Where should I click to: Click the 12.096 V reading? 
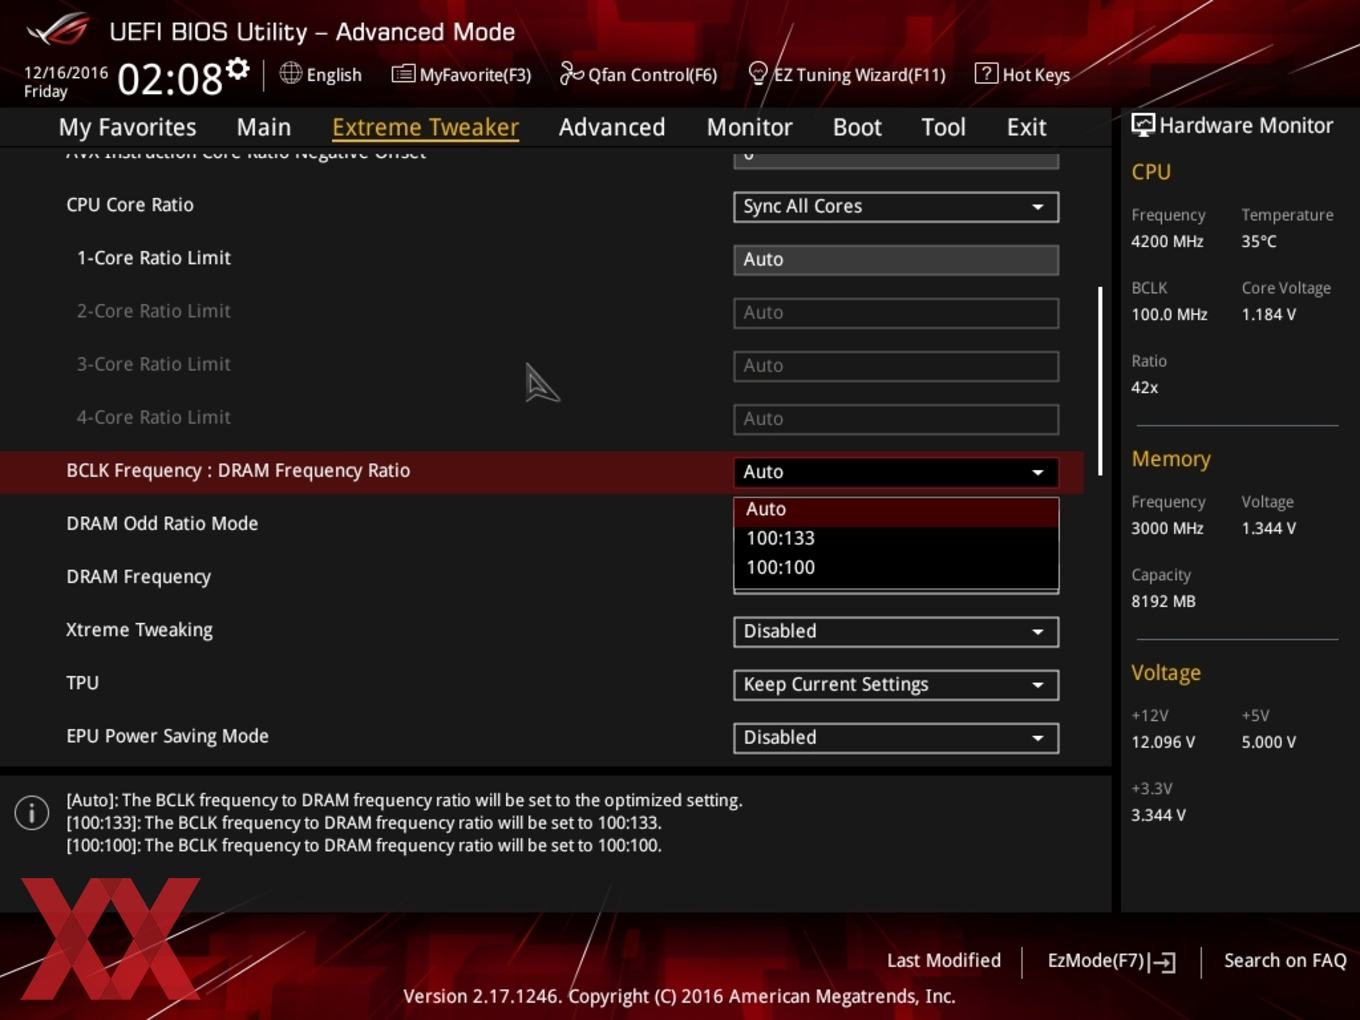click(1163, 742)
